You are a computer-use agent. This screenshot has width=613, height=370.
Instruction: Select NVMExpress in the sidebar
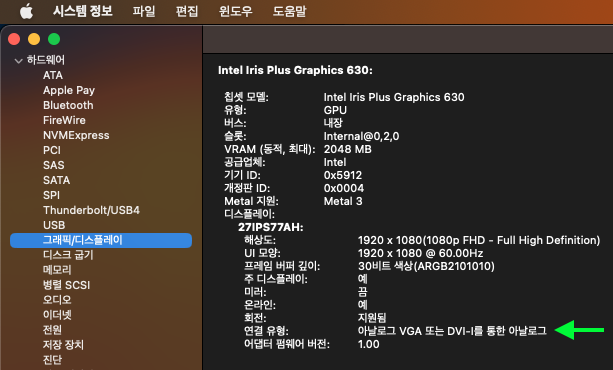pos(76,135)
